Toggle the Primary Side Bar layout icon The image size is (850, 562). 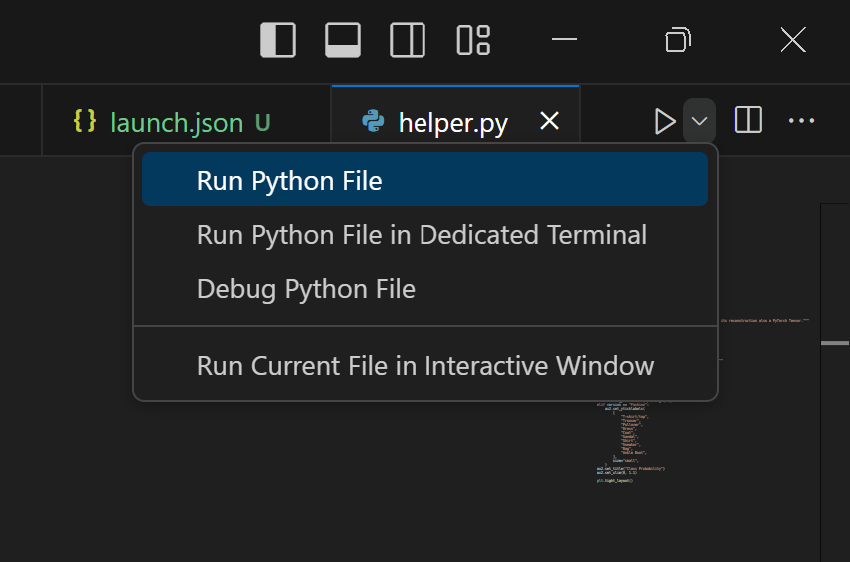(x=278, y=40)
